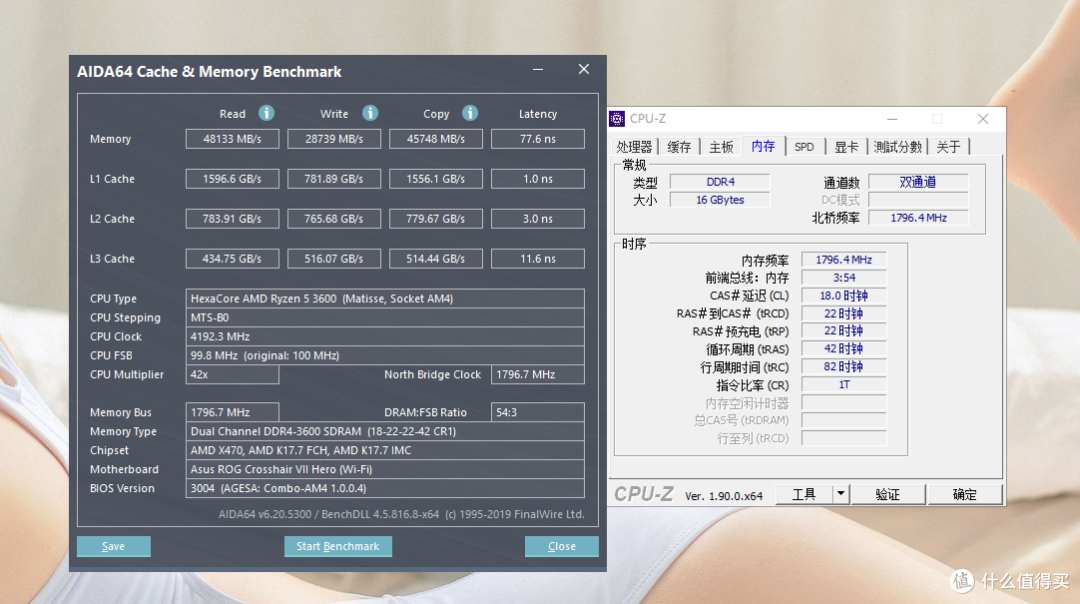Click the Start Benchmark button
This screenshot has height=604, width=1080.
click(338, 546)
